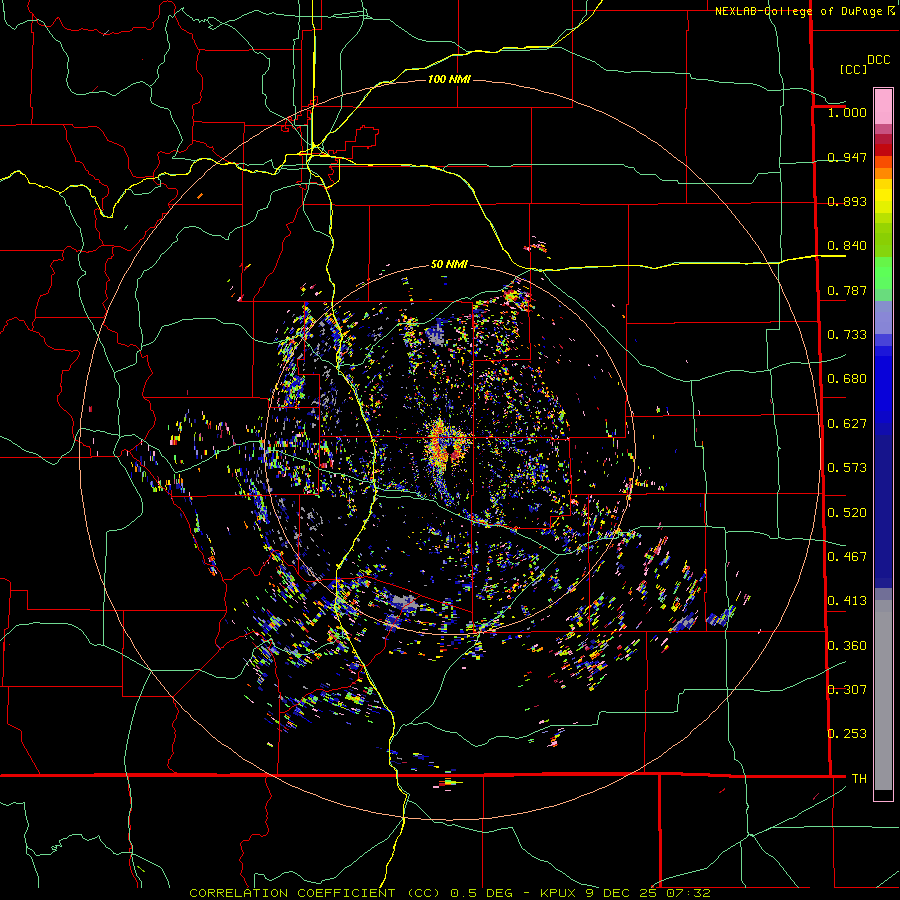Click the 0.520 legend value

click(x=847, y=513)
